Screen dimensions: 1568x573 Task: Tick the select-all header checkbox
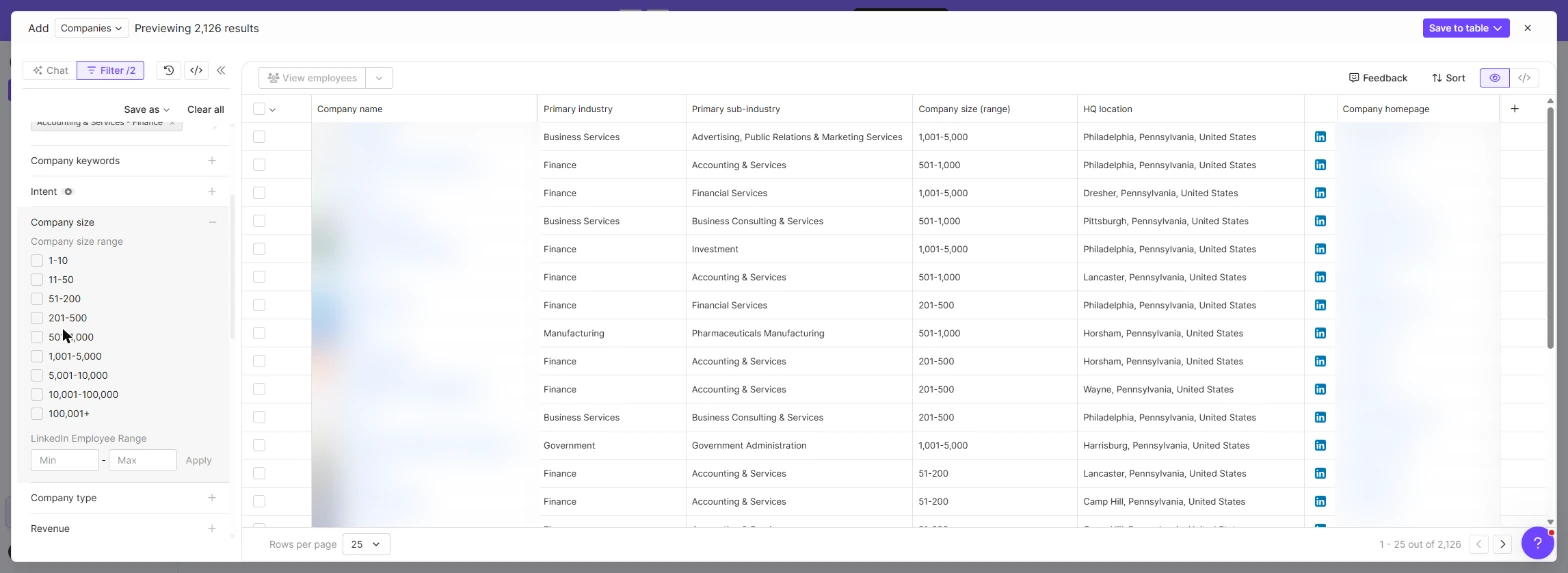pos(259,109)
